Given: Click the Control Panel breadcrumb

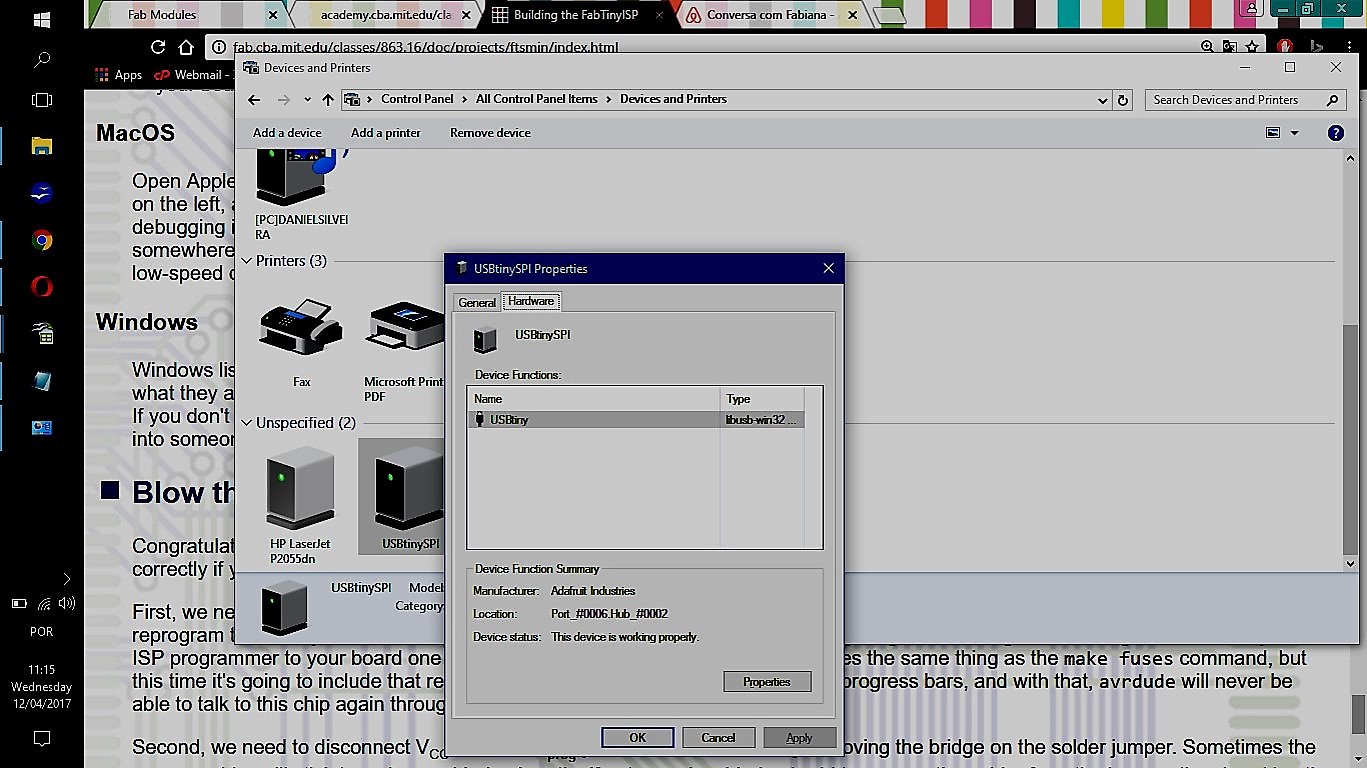Looking at the screenshot, I should tap(417, 99).
